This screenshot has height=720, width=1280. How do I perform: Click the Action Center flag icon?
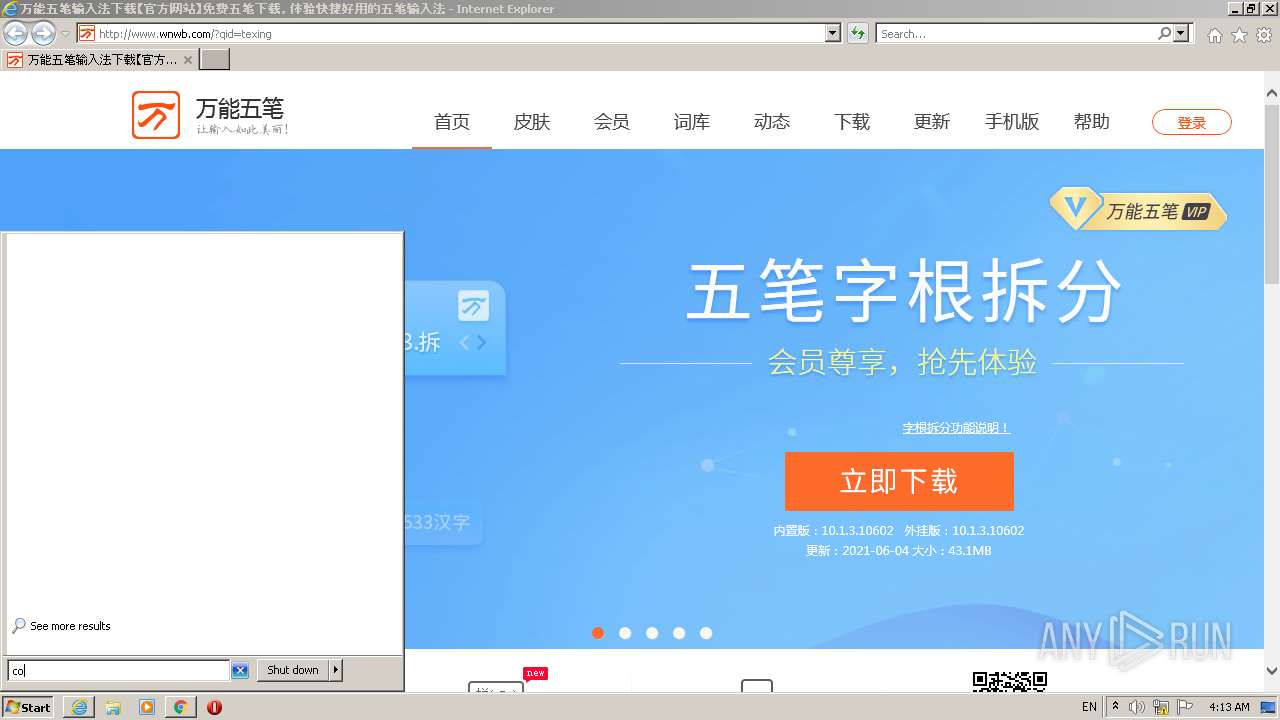[x=1185, y=707]
